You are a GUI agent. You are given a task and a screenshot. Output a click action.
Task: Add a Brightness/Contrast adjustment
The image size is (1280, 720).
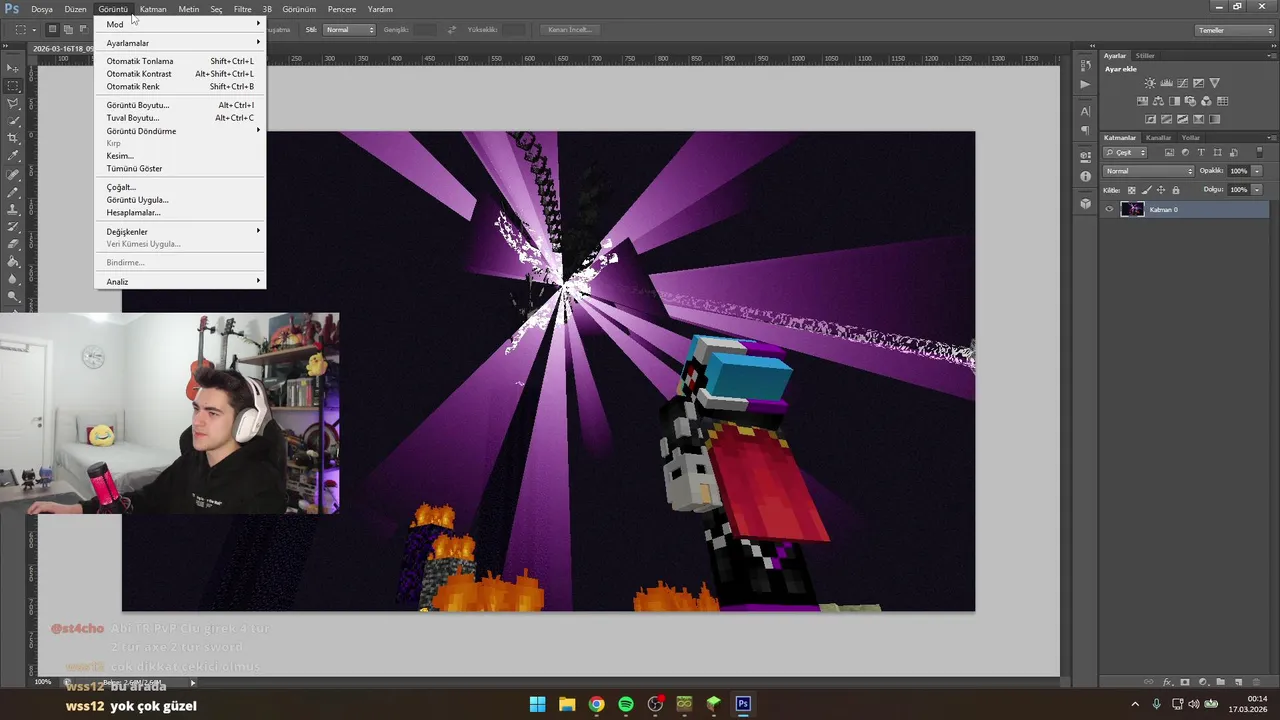click(1150, 83)
